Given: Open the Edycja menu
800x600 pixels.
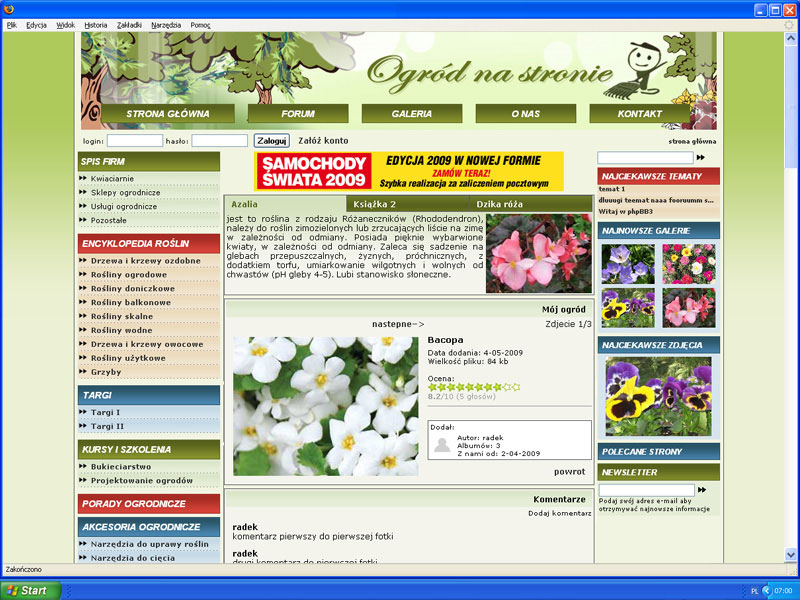Looking at the screenshot, I should tap(36, 25).
